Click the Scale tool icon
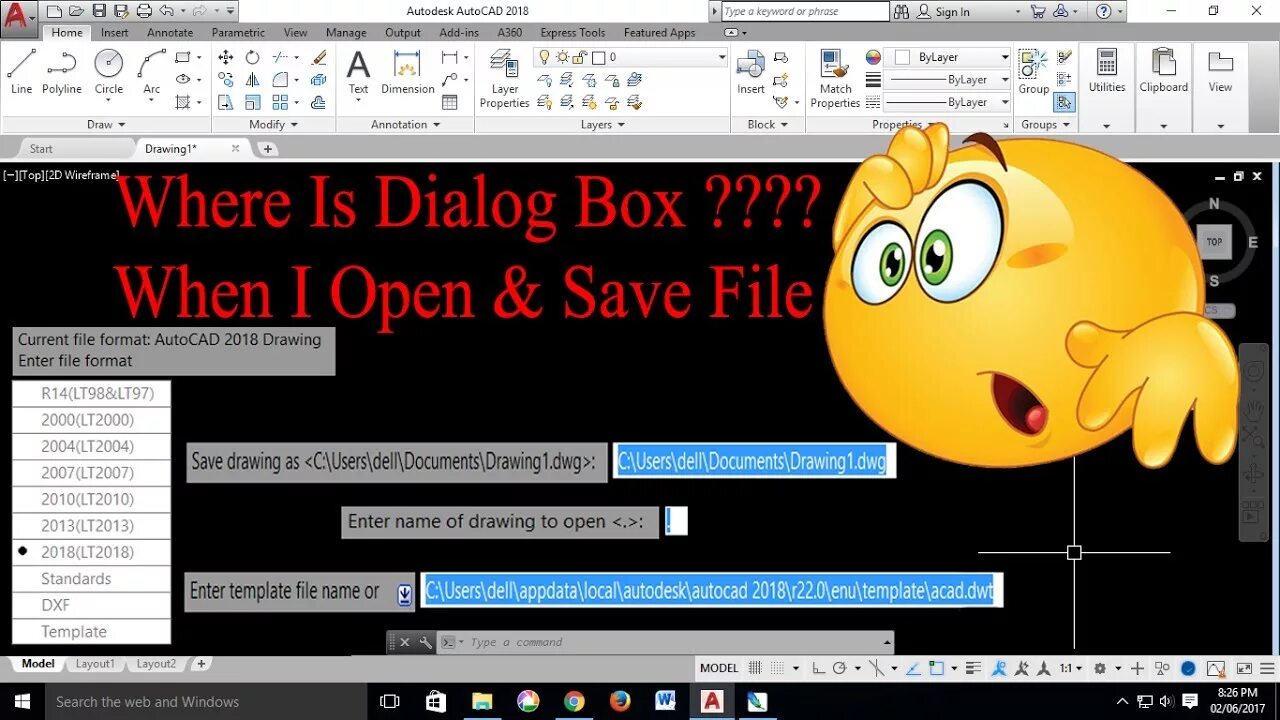Image resolution: width=1280 pixels, height=720 pixels. (x=253, y=102)
